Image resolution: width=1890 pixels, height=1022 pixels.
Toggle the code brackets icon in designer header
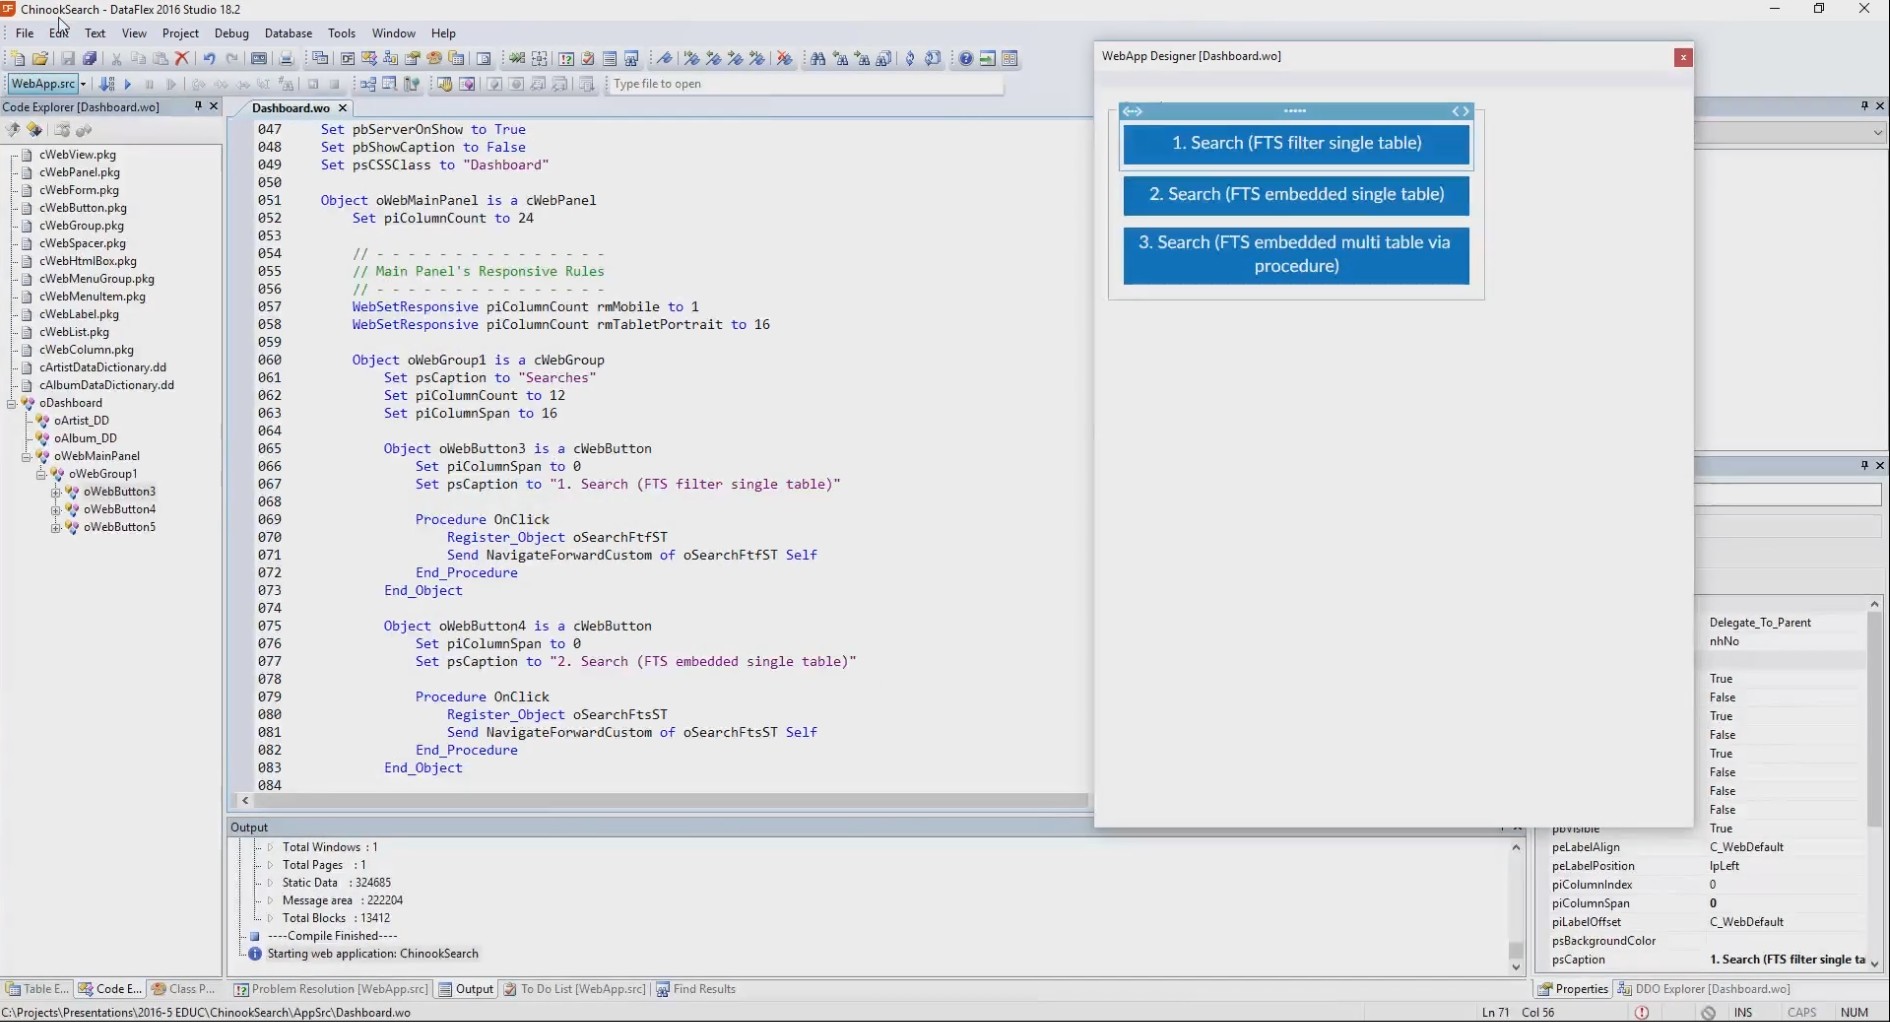coord(1461,111)
